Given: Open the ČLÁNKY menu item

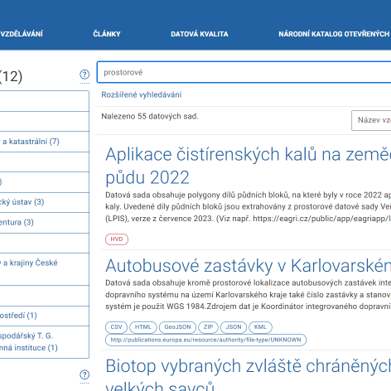Looking at the screenshot, I should tap(107, 34).
